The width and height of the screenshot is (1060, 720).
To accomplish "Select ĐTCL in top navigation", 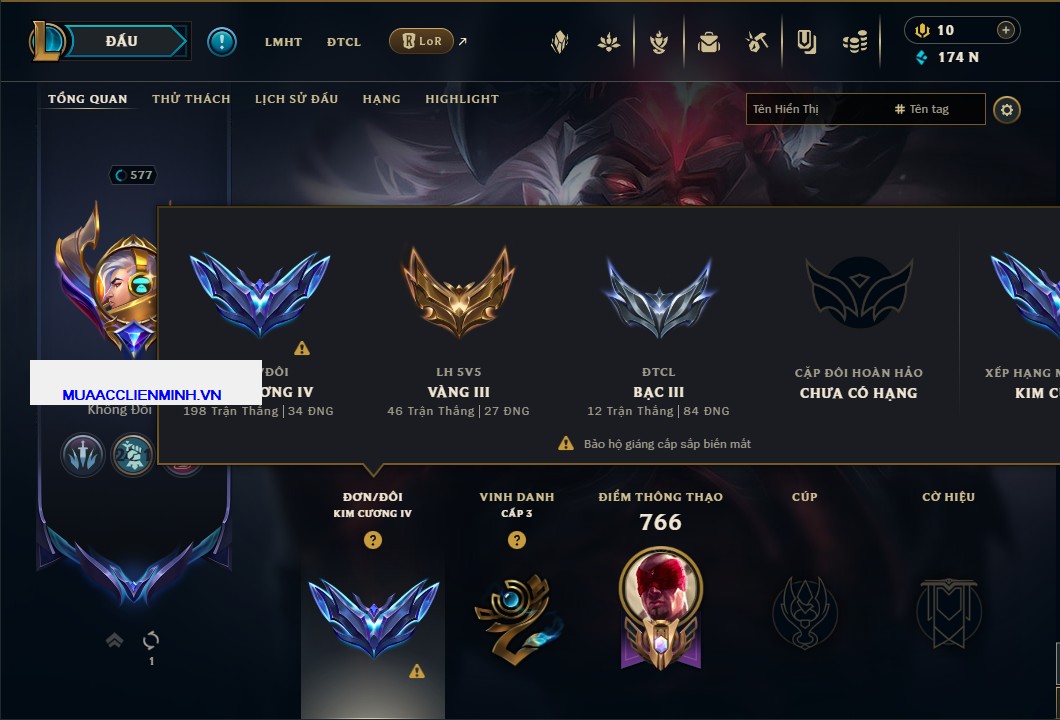I will (343, 42).
